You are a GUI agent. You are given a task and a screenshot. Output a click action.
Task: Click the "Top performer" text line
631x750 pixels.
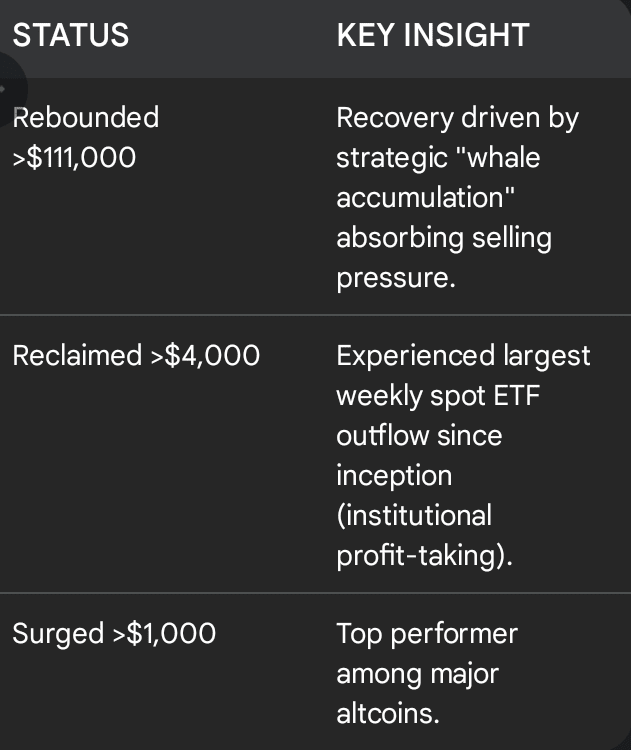pos(427,633)
